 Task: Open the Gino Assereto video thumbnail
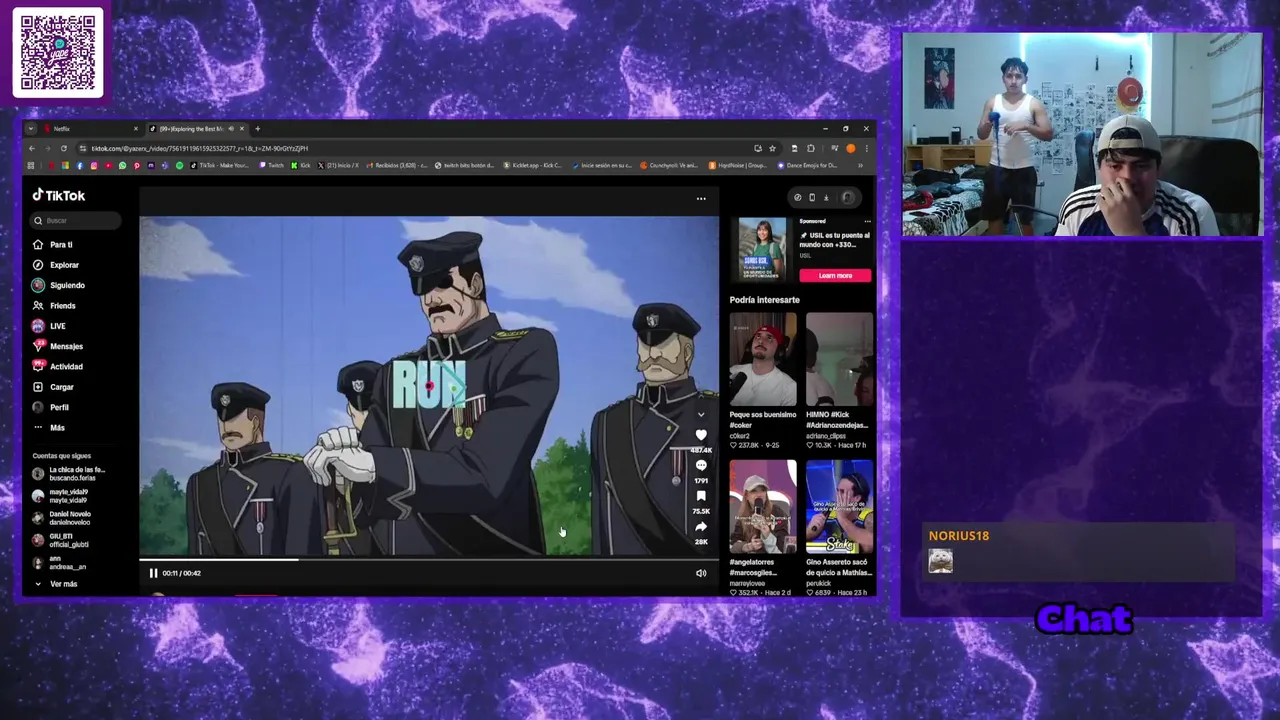point(839,507)
